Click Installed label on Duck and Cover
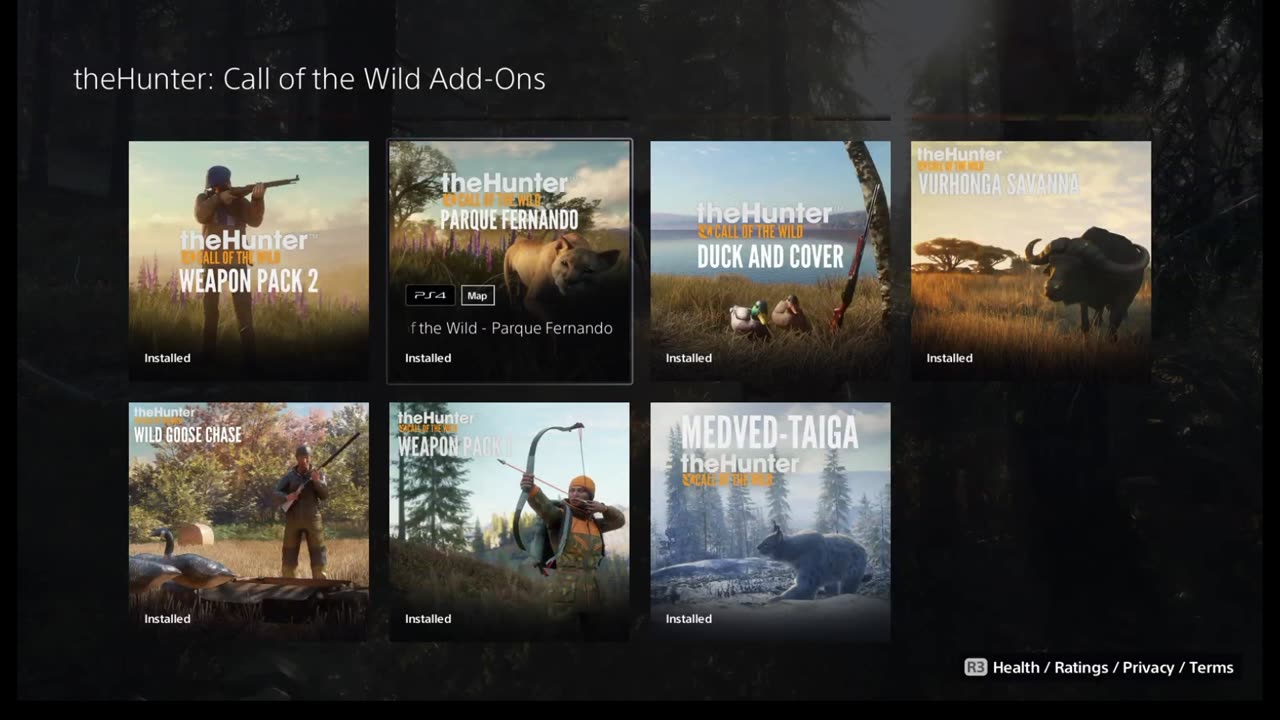Image resolution: width=1280 pixels, height=720 pixels. click(x=689, y=358)
